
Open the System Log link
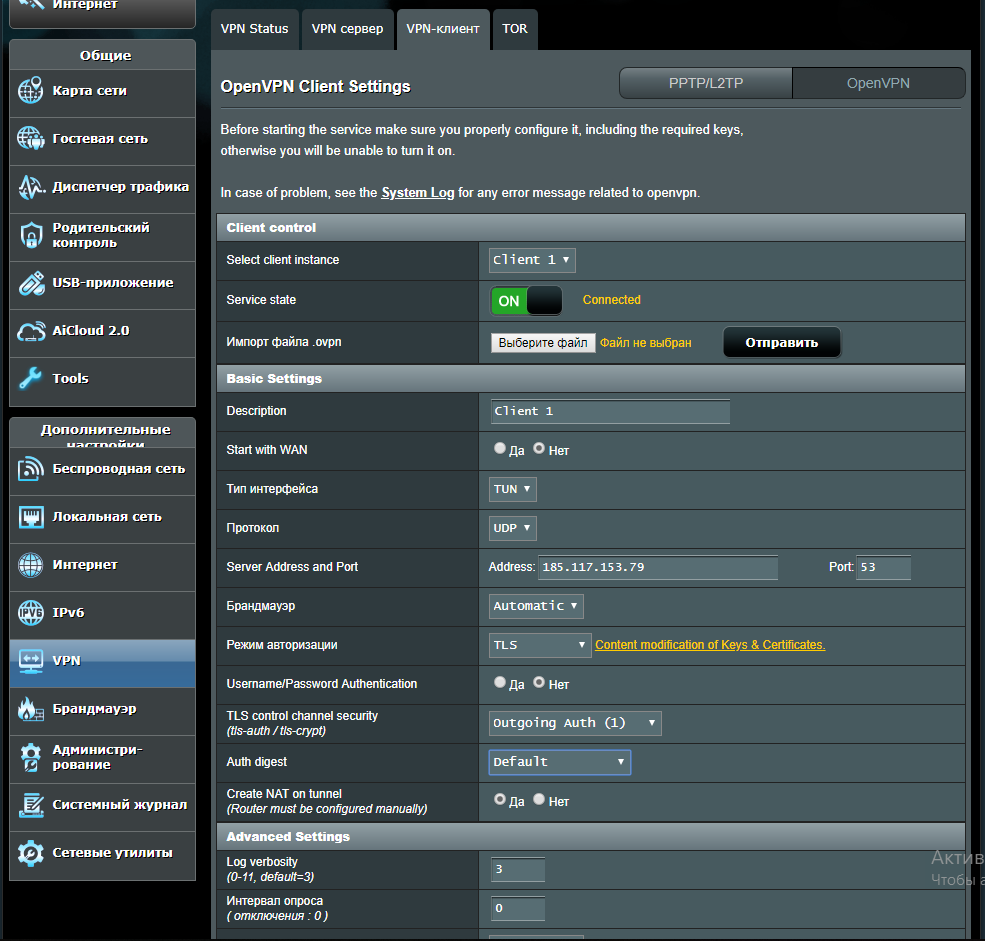coord(418,193)
